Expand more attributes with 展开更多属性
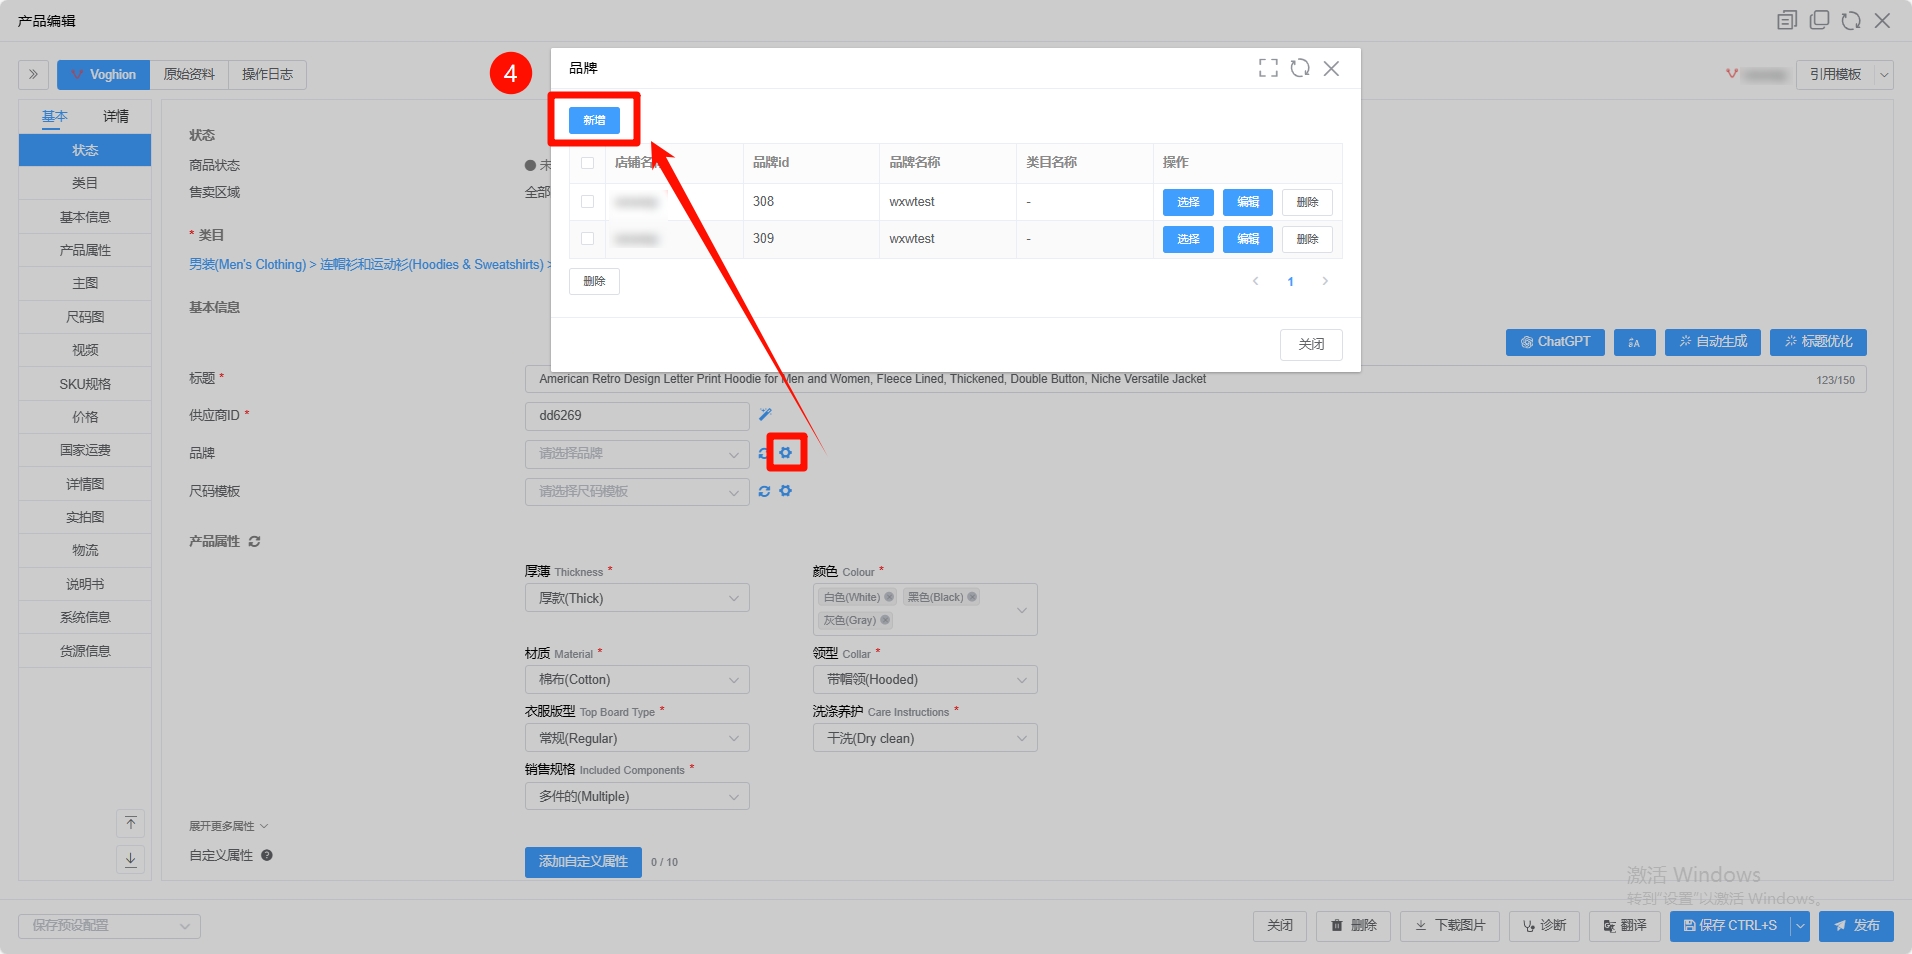The height and width of the screenshot is (954, 1912). (x=229, y=826)
